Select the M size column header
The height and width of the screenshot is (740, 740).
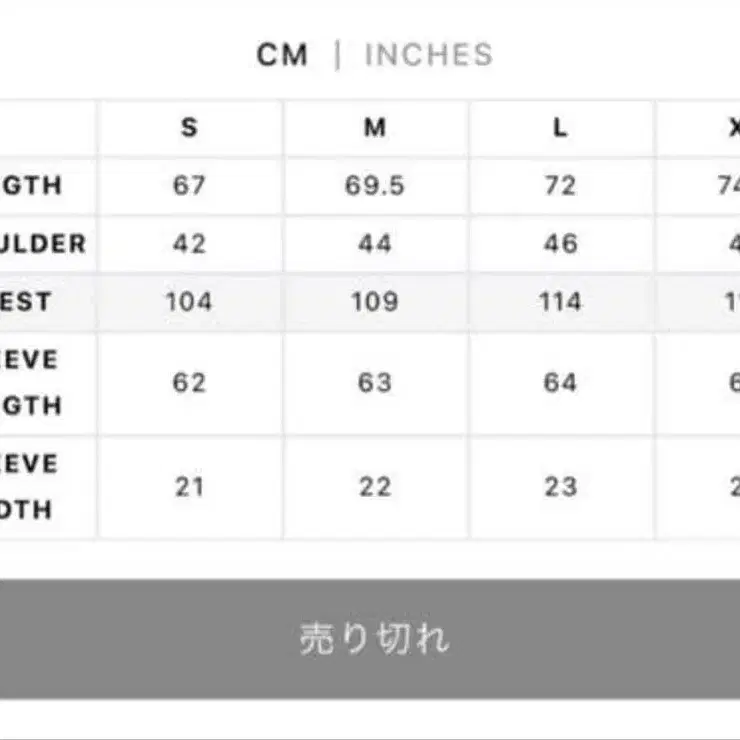point(375,128)
